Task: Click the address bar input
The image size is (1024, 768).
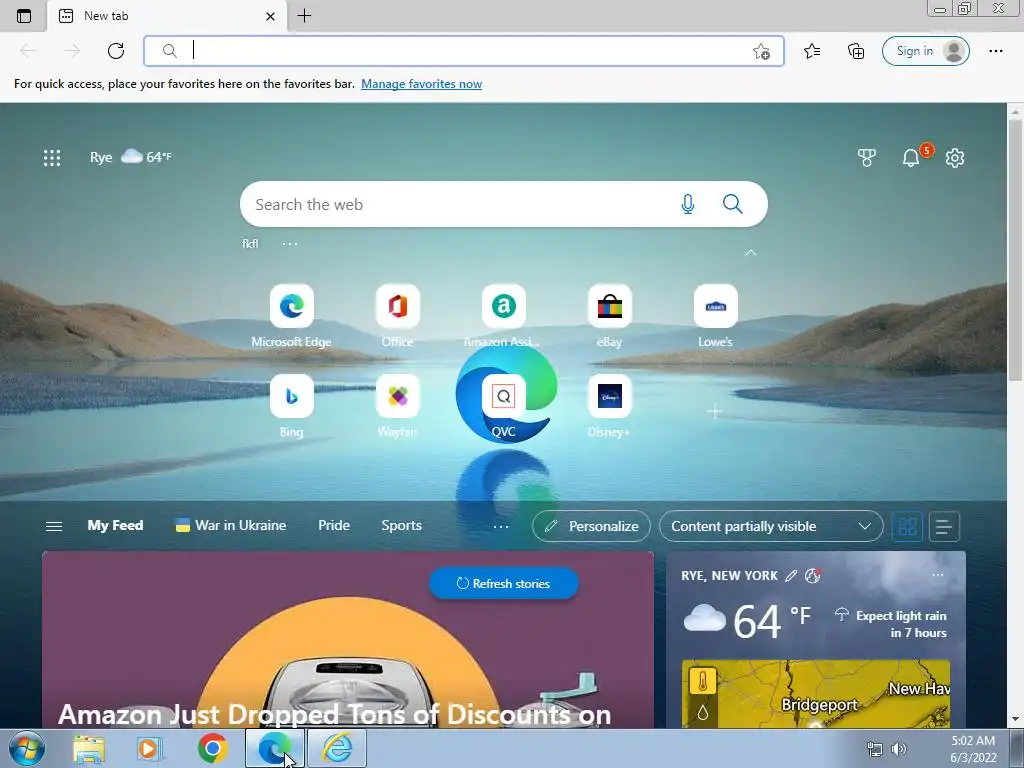Action: pyautogui.click(x=464, y=51)
